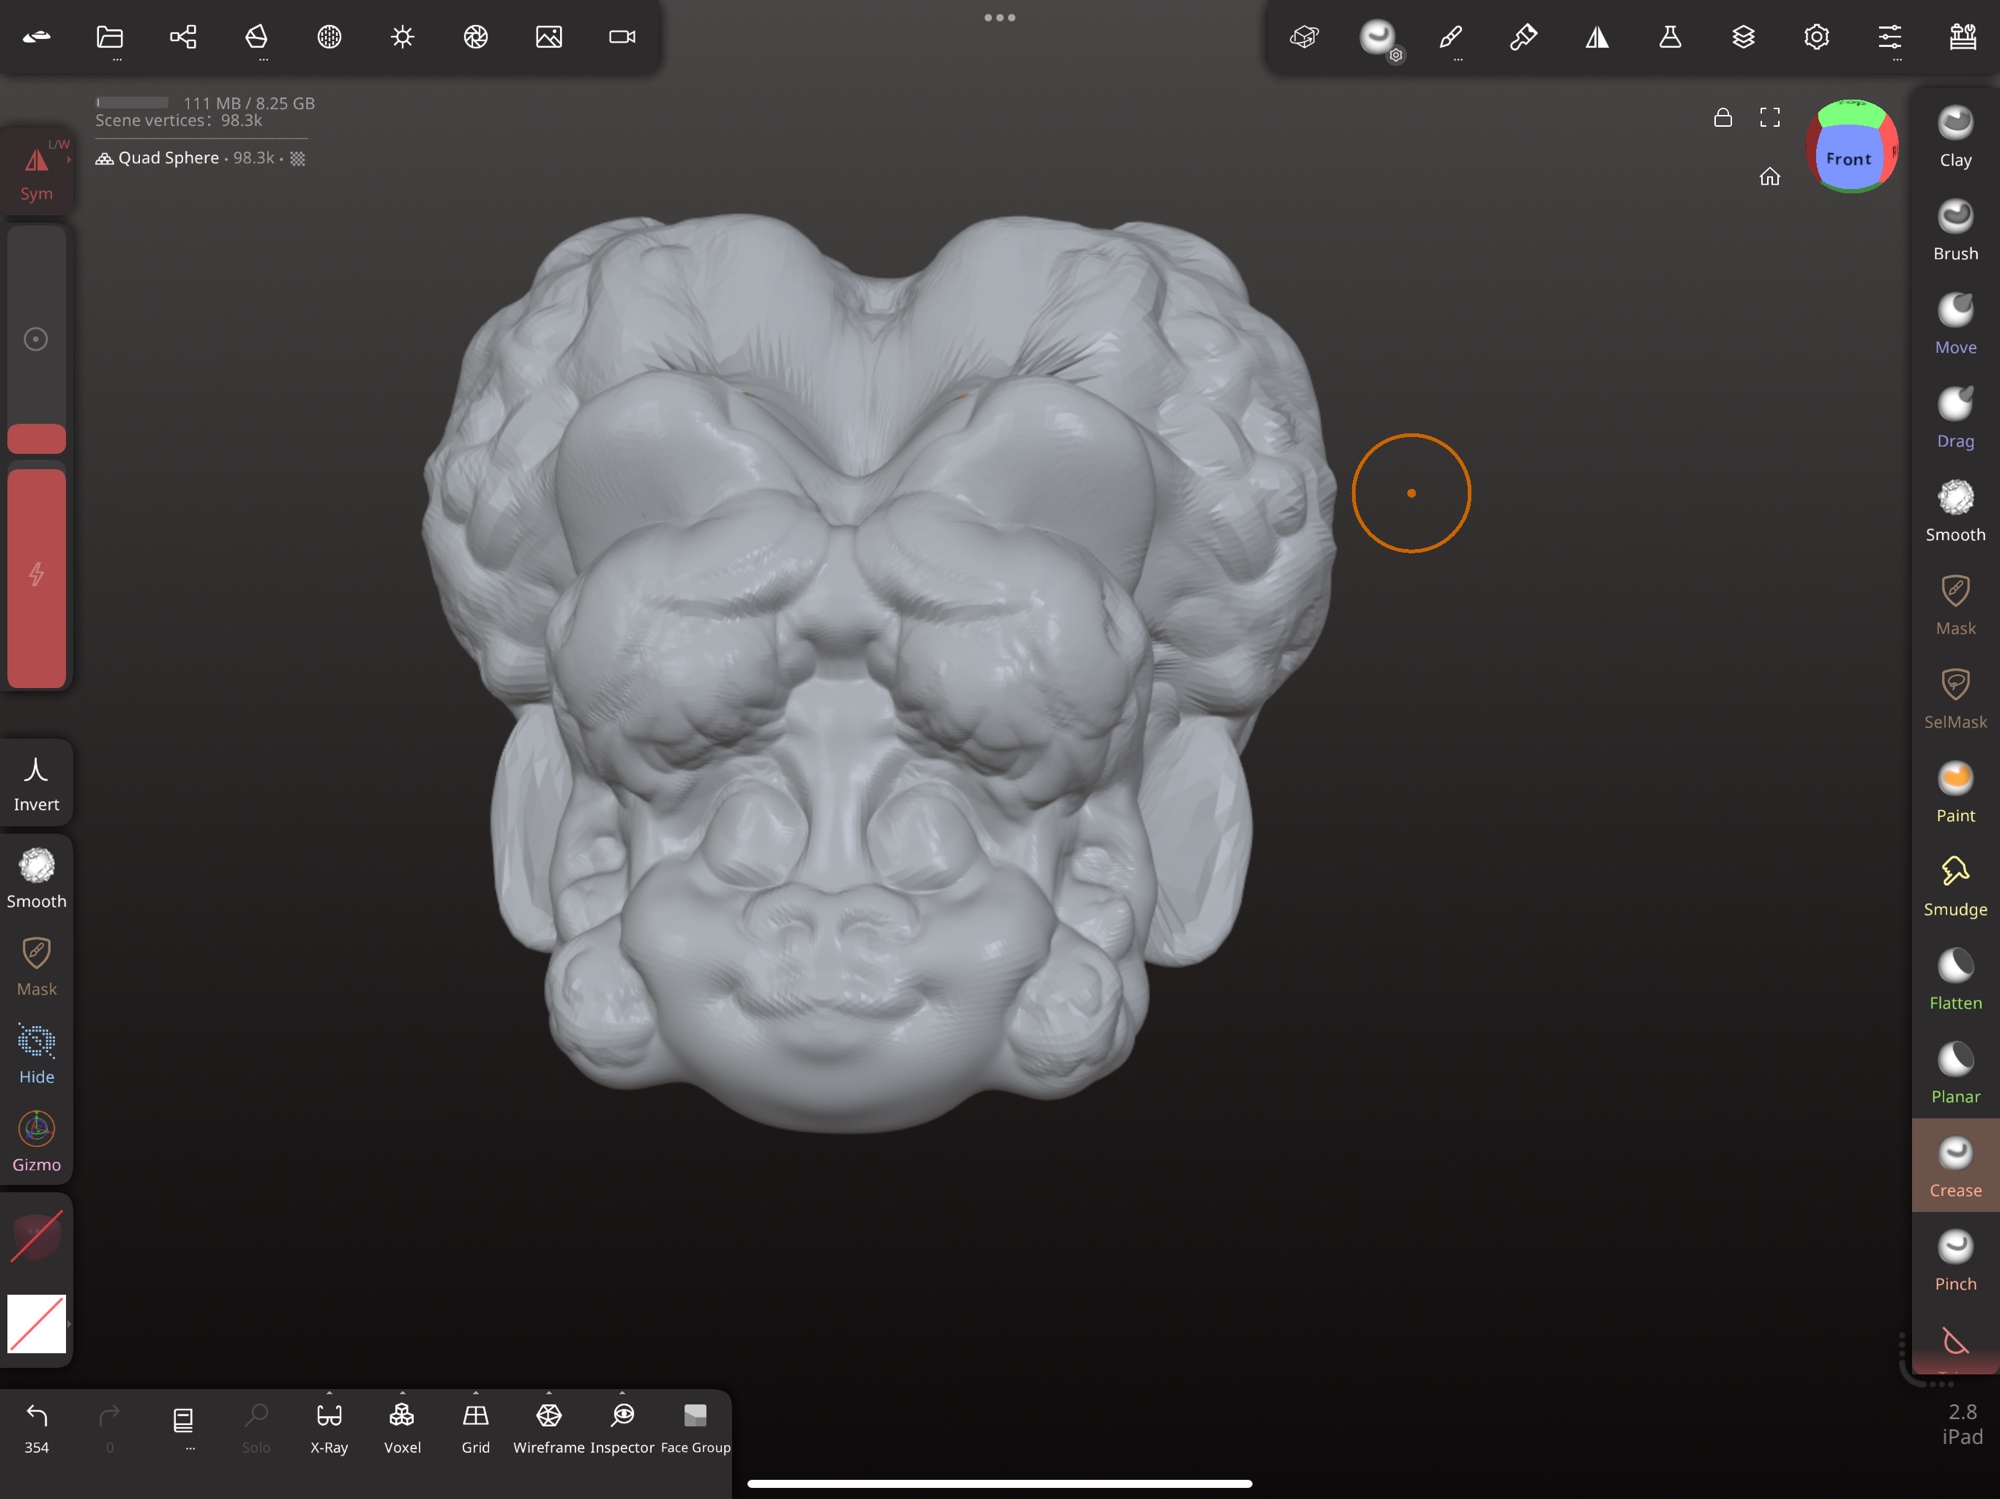
Task: Select the Clay sculpting tool
Action: 1954,136
